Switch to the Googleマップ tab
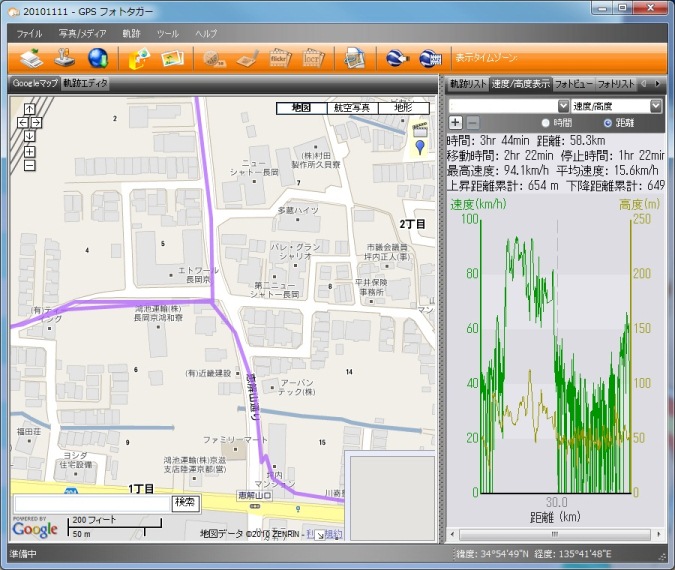 coord(35,84)
